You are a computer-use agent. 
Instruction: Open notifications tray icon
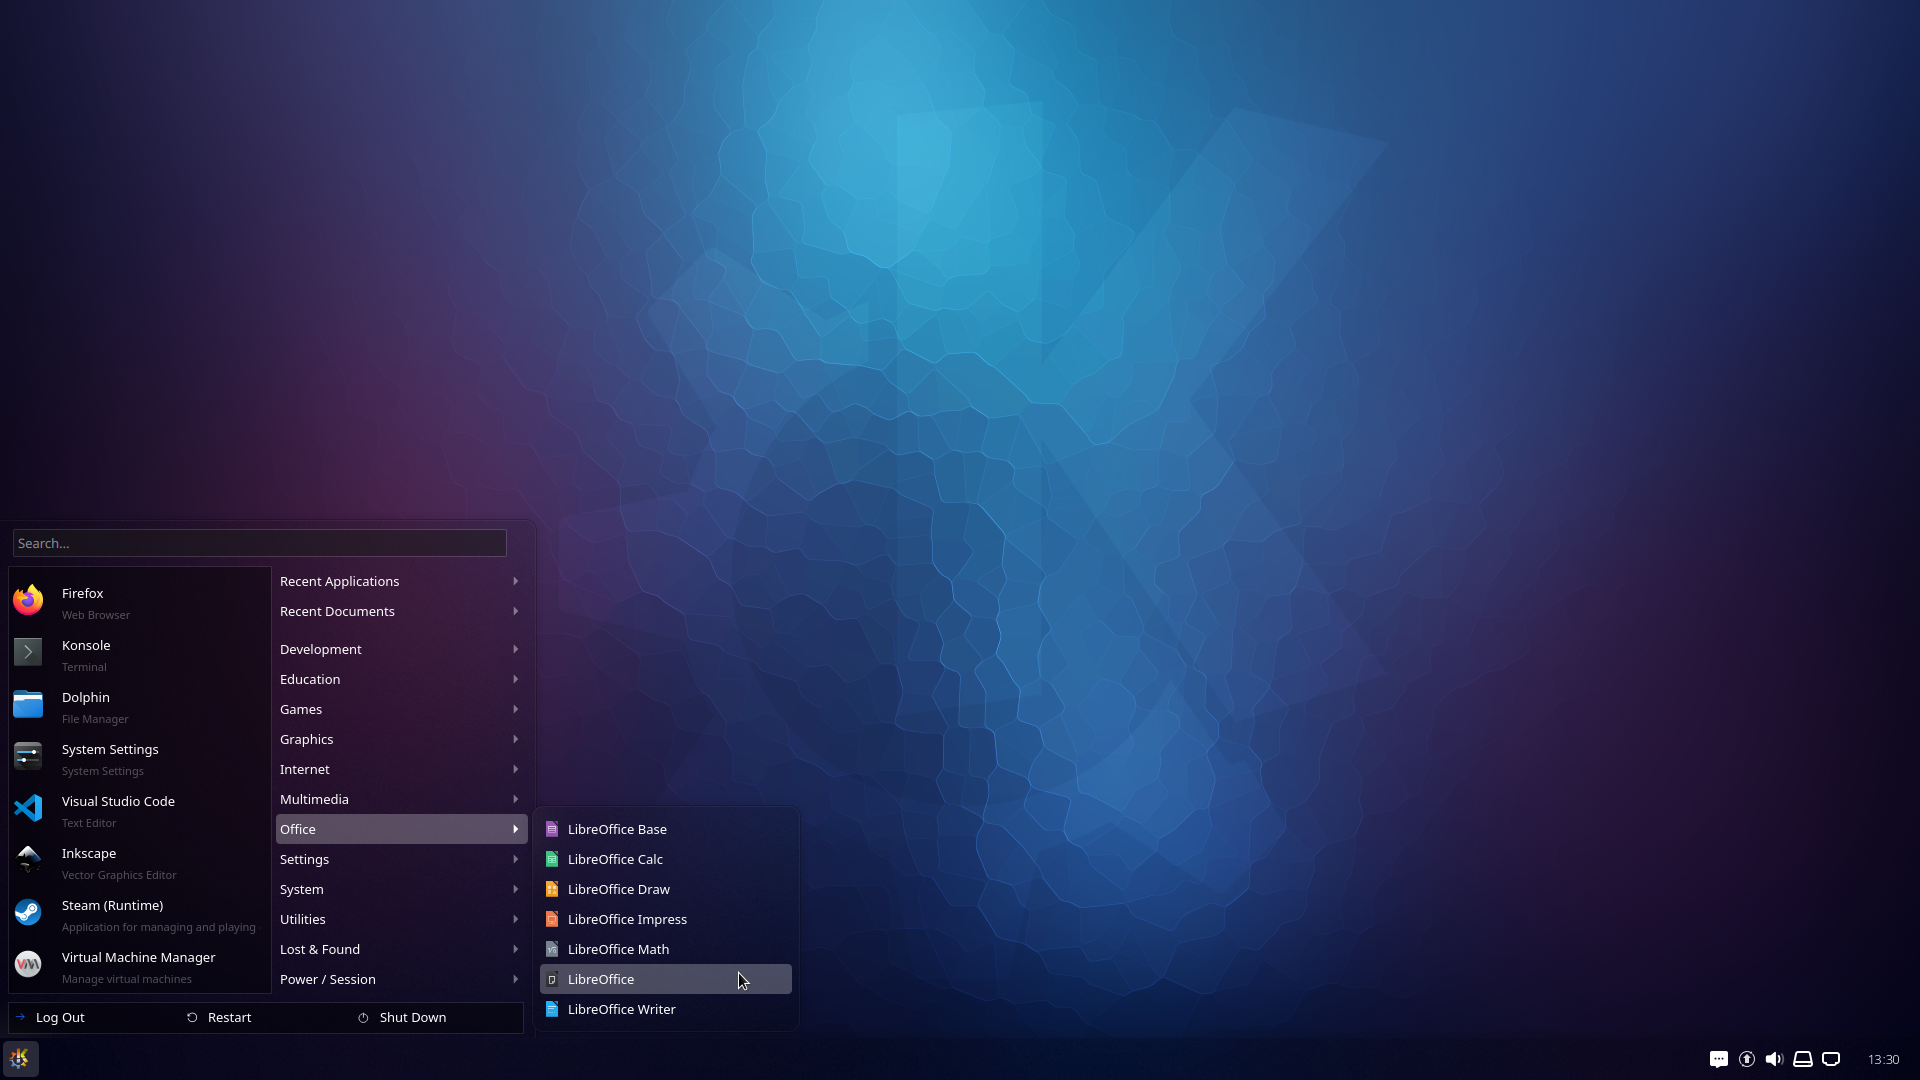click(x=1719, y=1059)
